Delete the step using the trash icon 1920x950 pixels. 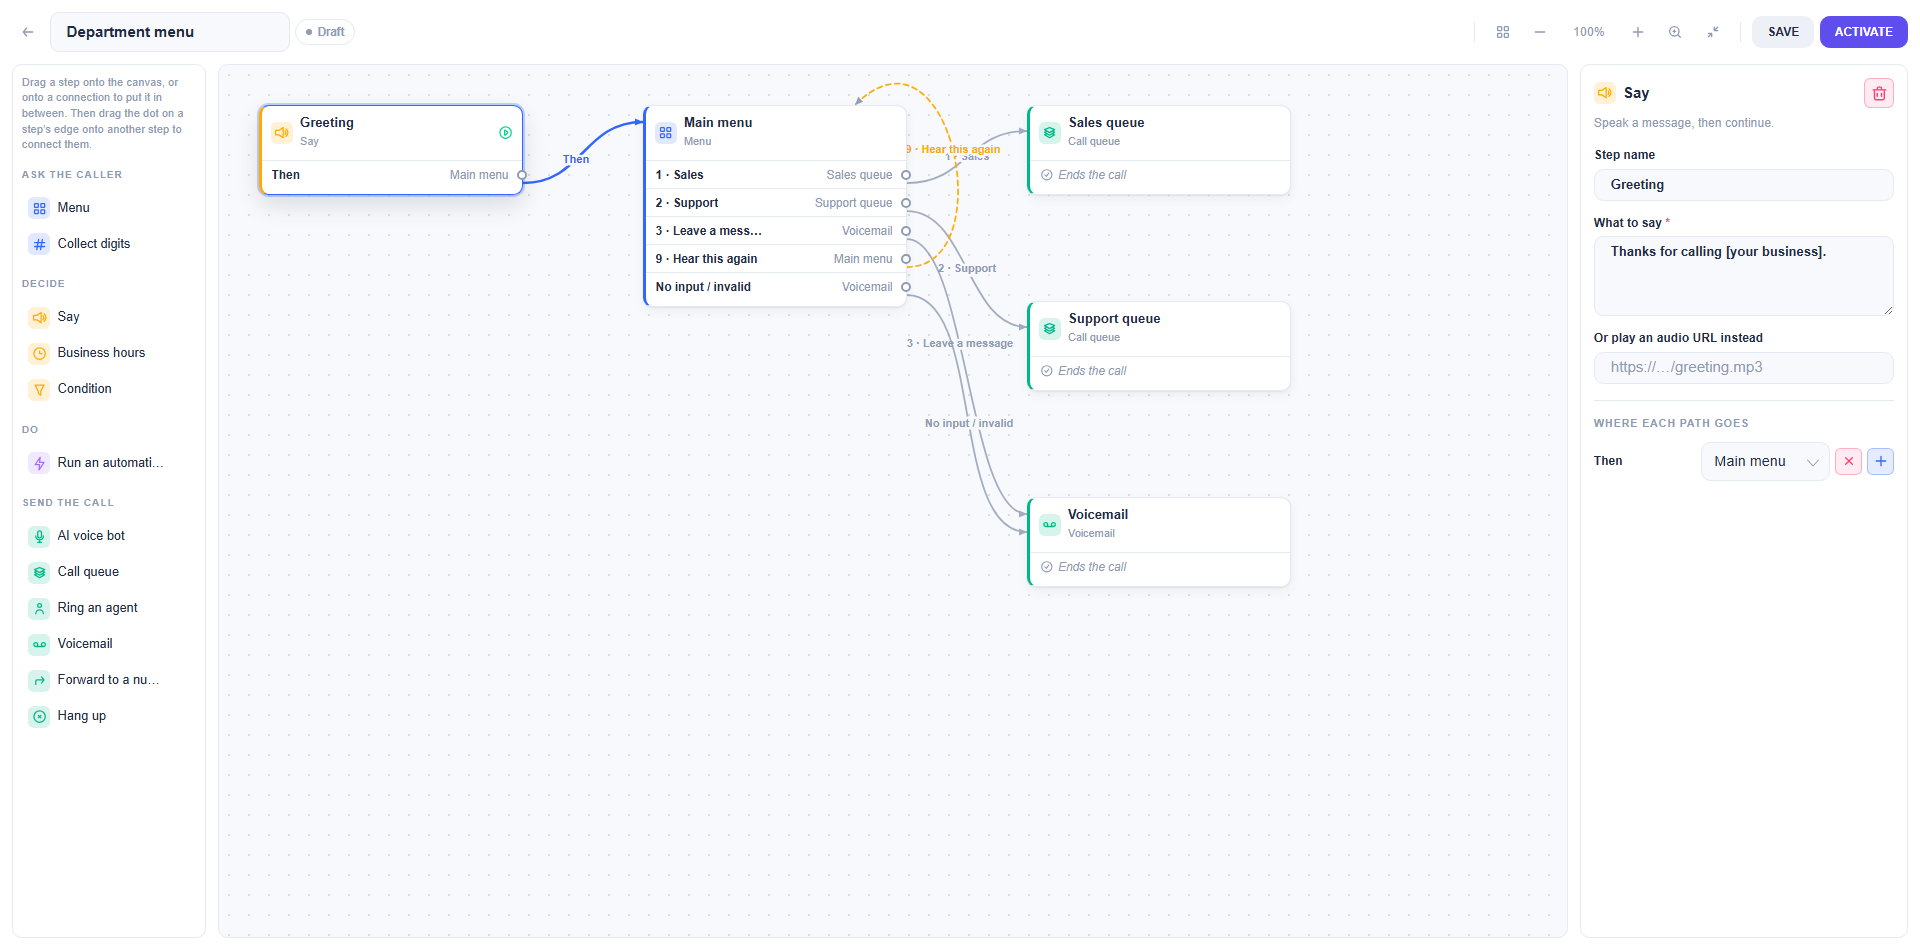(x=1879, y=93)
